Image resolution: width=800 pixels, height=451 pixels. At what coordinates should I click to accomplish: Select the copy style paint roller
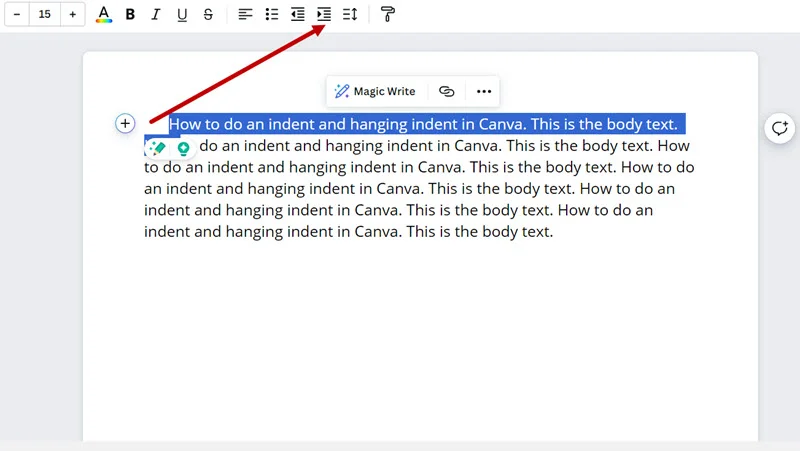click(387, 14)
